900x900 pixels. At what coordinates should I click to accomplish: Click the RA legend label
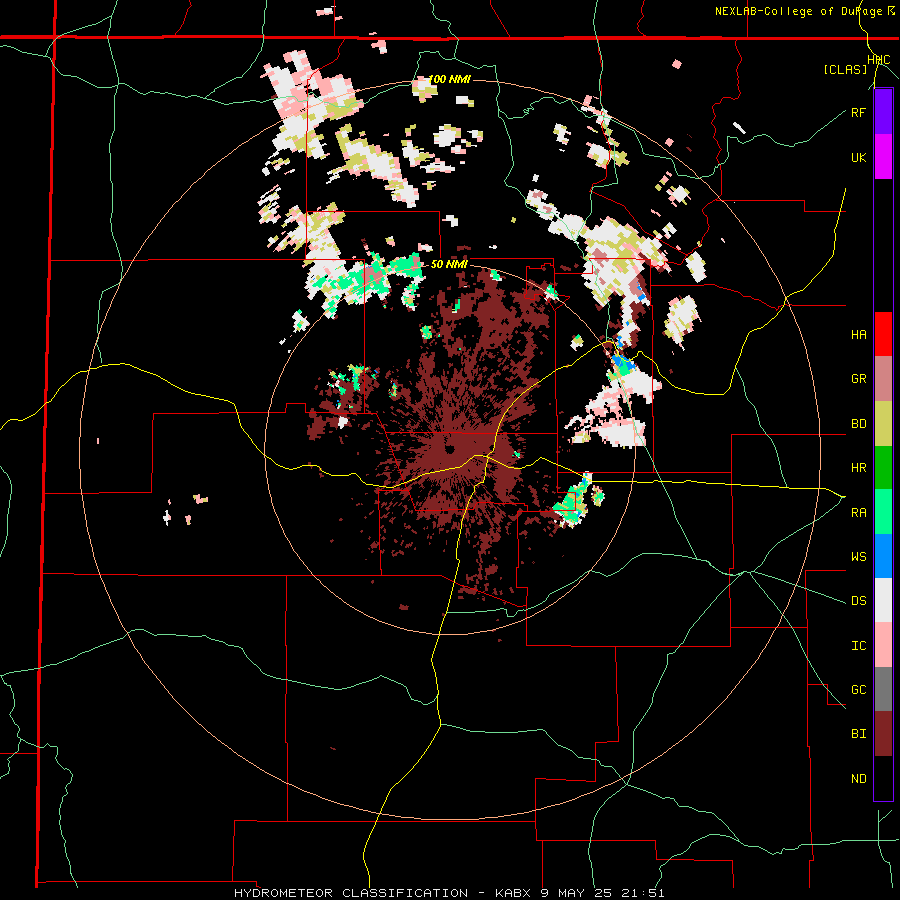coord(858,513)
